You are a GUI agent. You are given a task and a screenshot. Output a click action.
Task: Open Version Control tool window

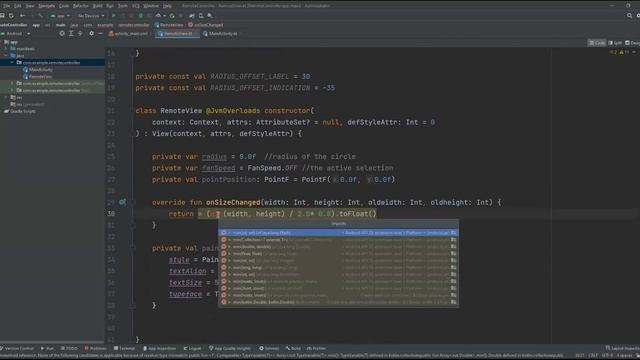click(17, 348)
